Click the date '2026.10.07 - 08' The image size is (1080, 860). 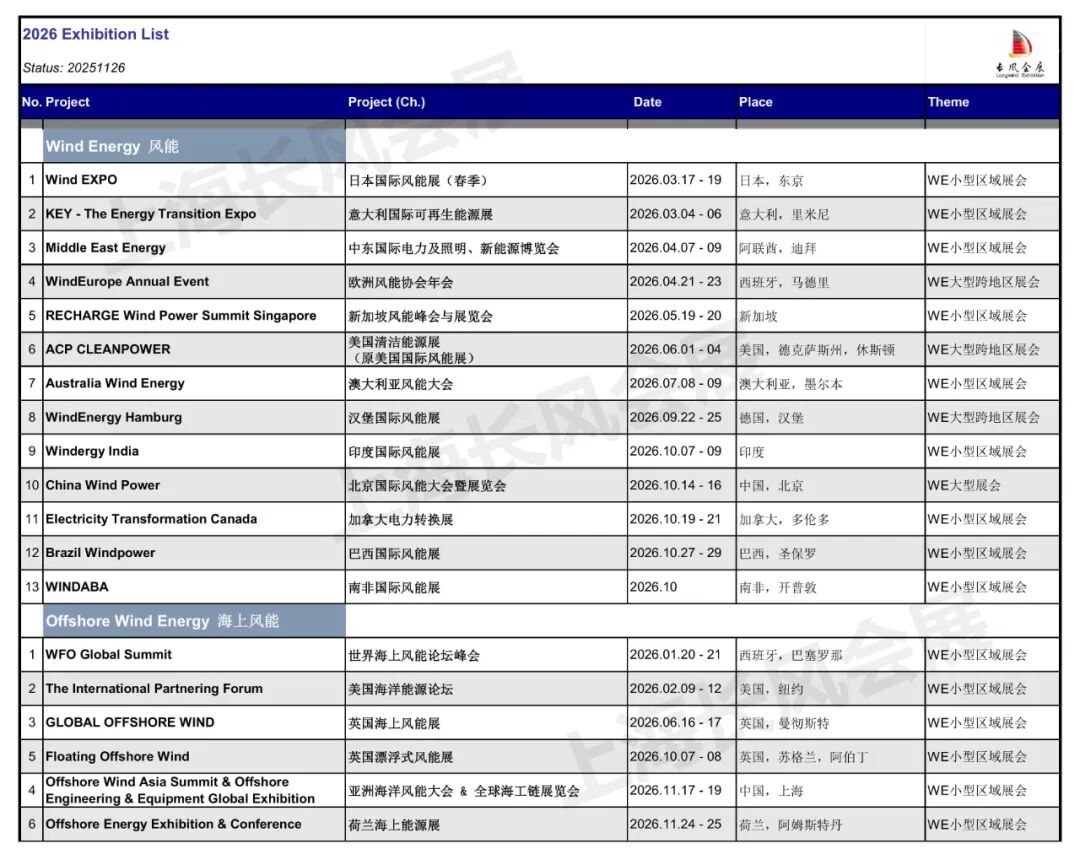tap(676, 756)
